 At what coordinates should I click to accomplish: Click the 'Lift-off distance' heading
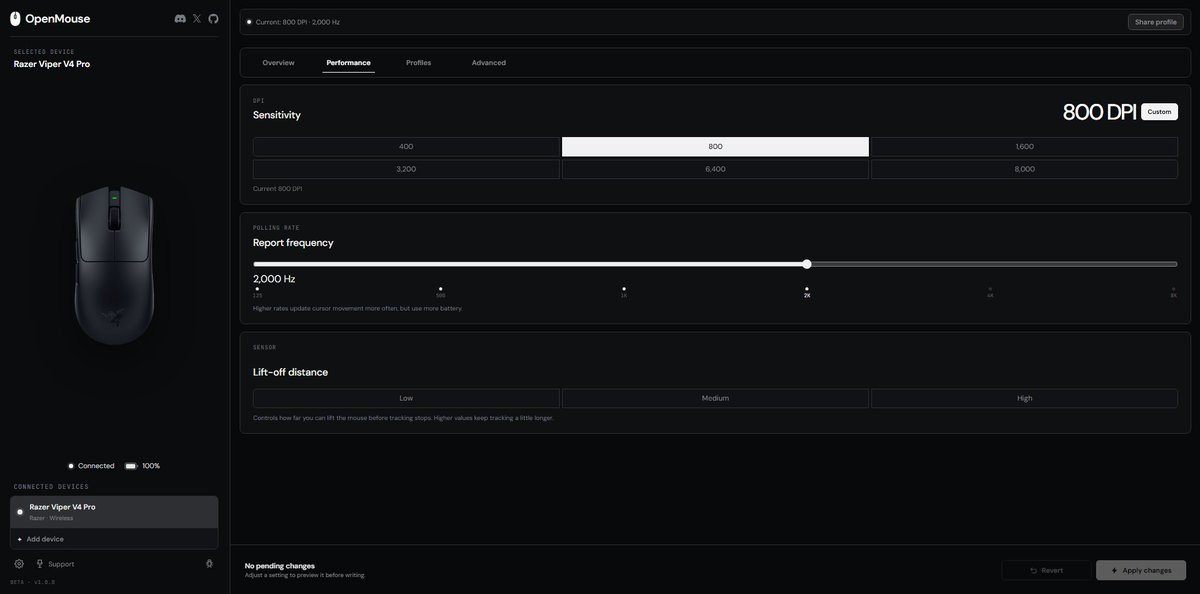pyautogui.click(x=290, y=372)
